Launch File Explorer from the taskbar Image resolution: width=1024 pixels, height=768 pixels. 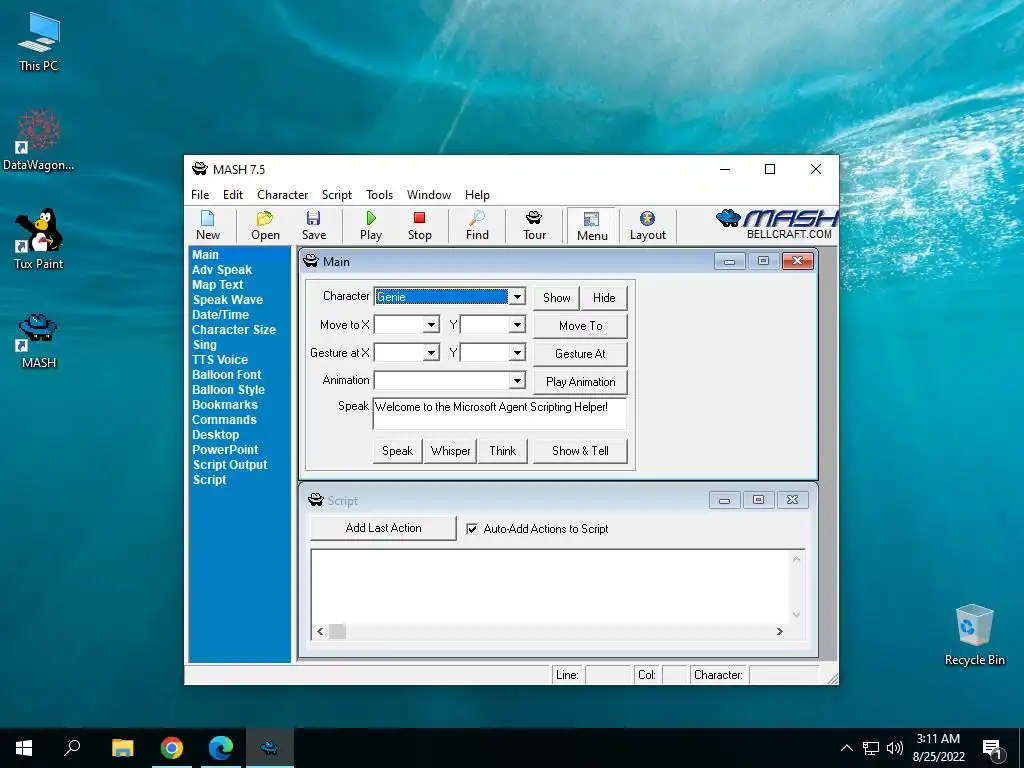click(x=122, y=748)
